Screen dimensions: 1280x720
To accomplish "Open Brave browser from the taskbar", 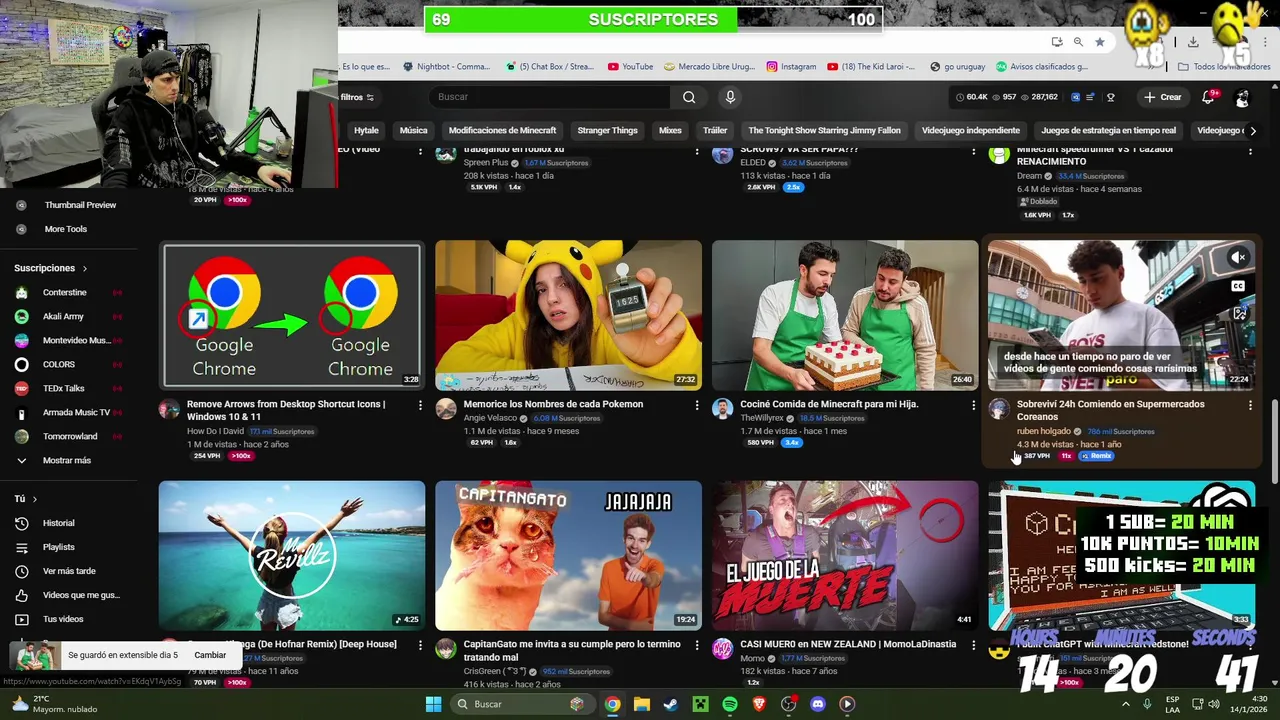I will 759,704.
